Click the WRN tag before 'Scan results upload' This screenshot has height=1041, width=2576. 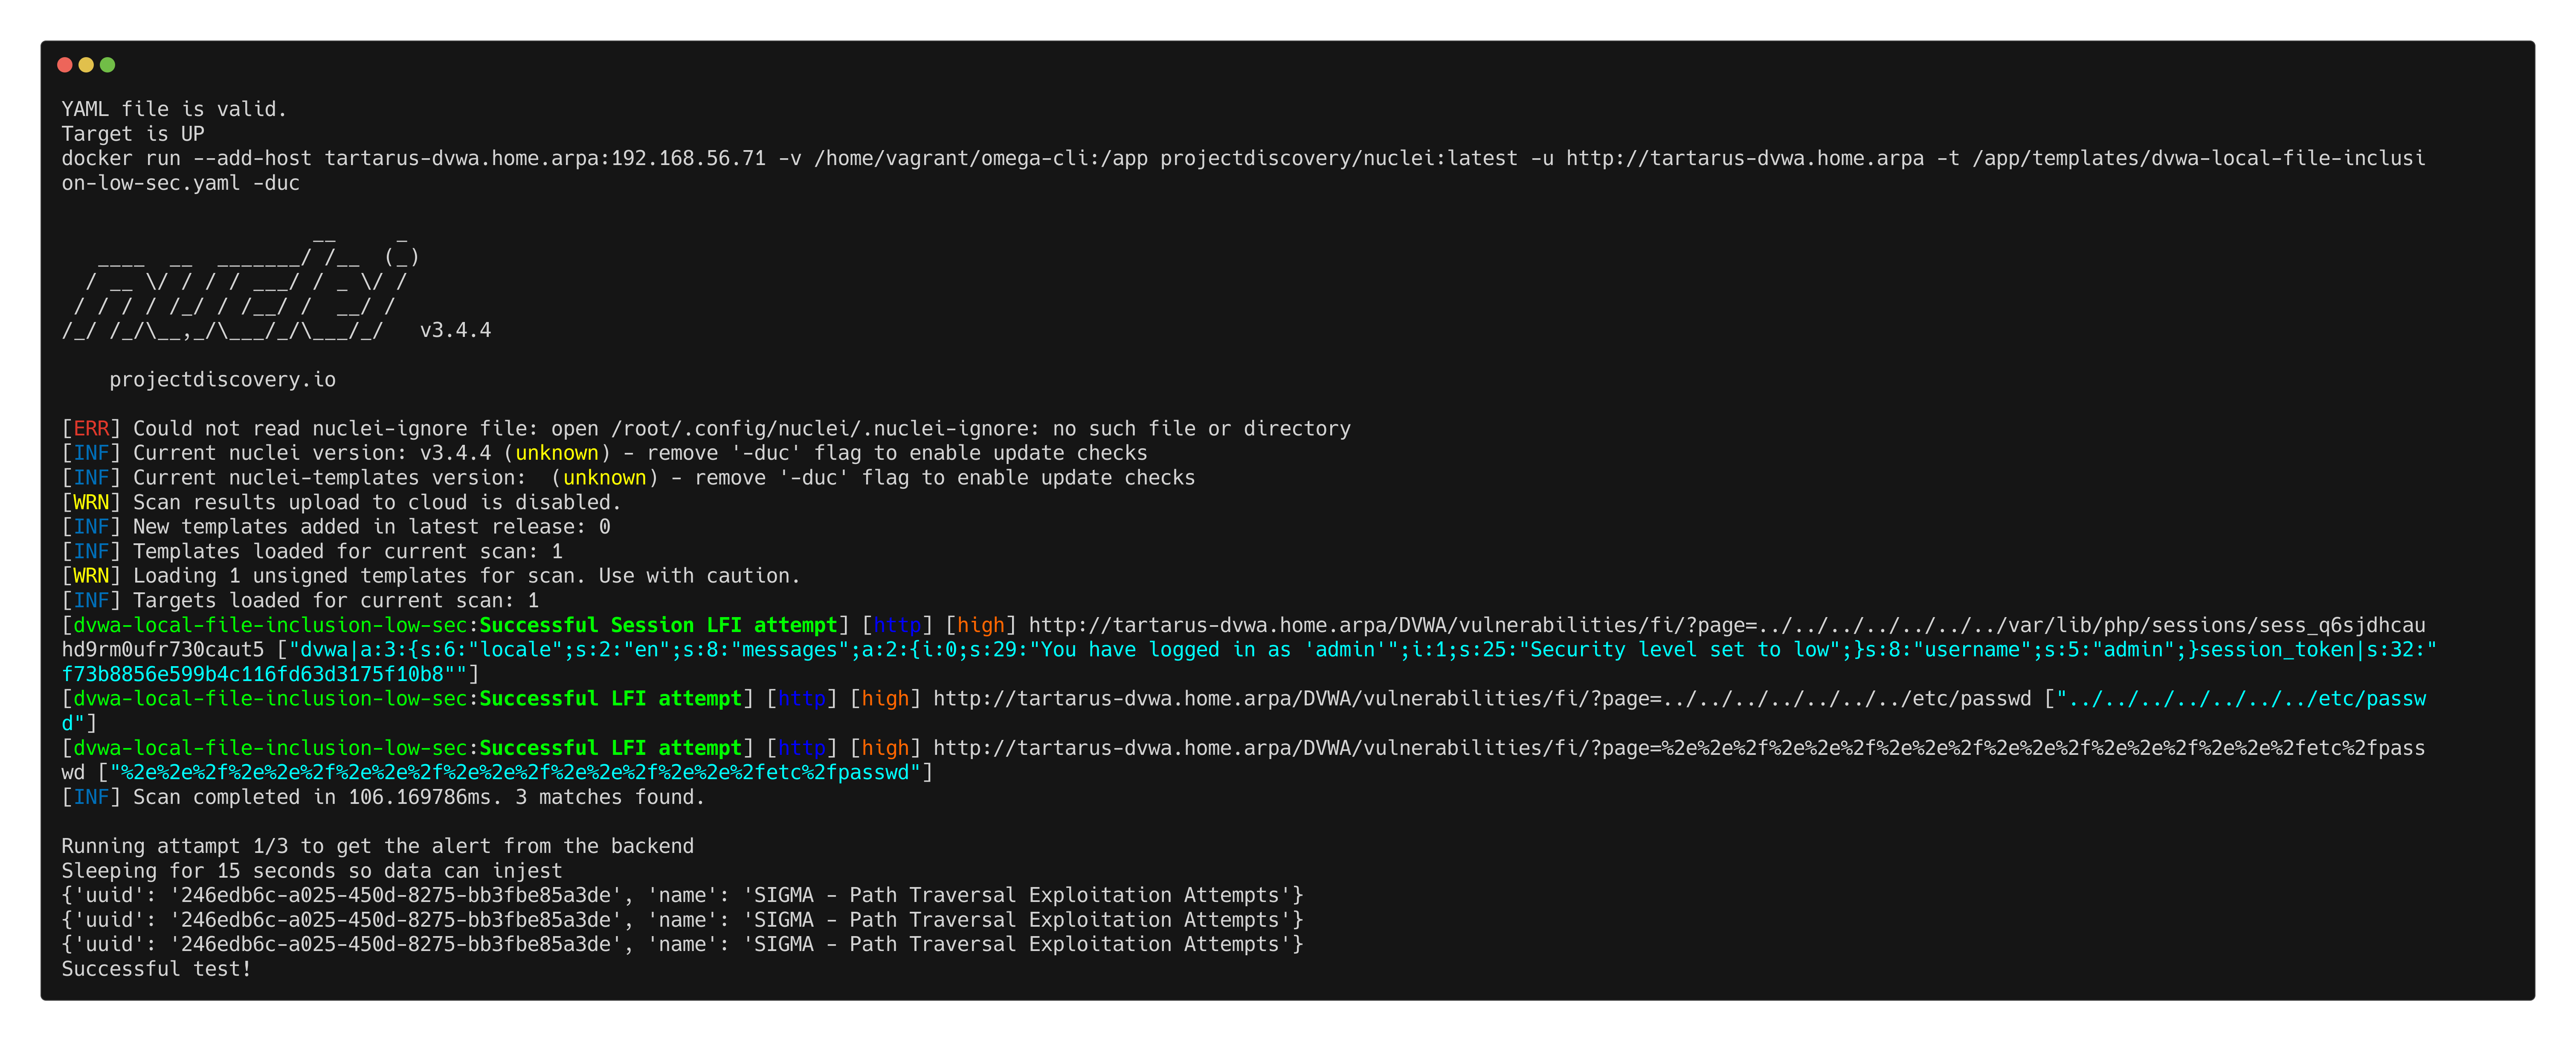[91, 503]
